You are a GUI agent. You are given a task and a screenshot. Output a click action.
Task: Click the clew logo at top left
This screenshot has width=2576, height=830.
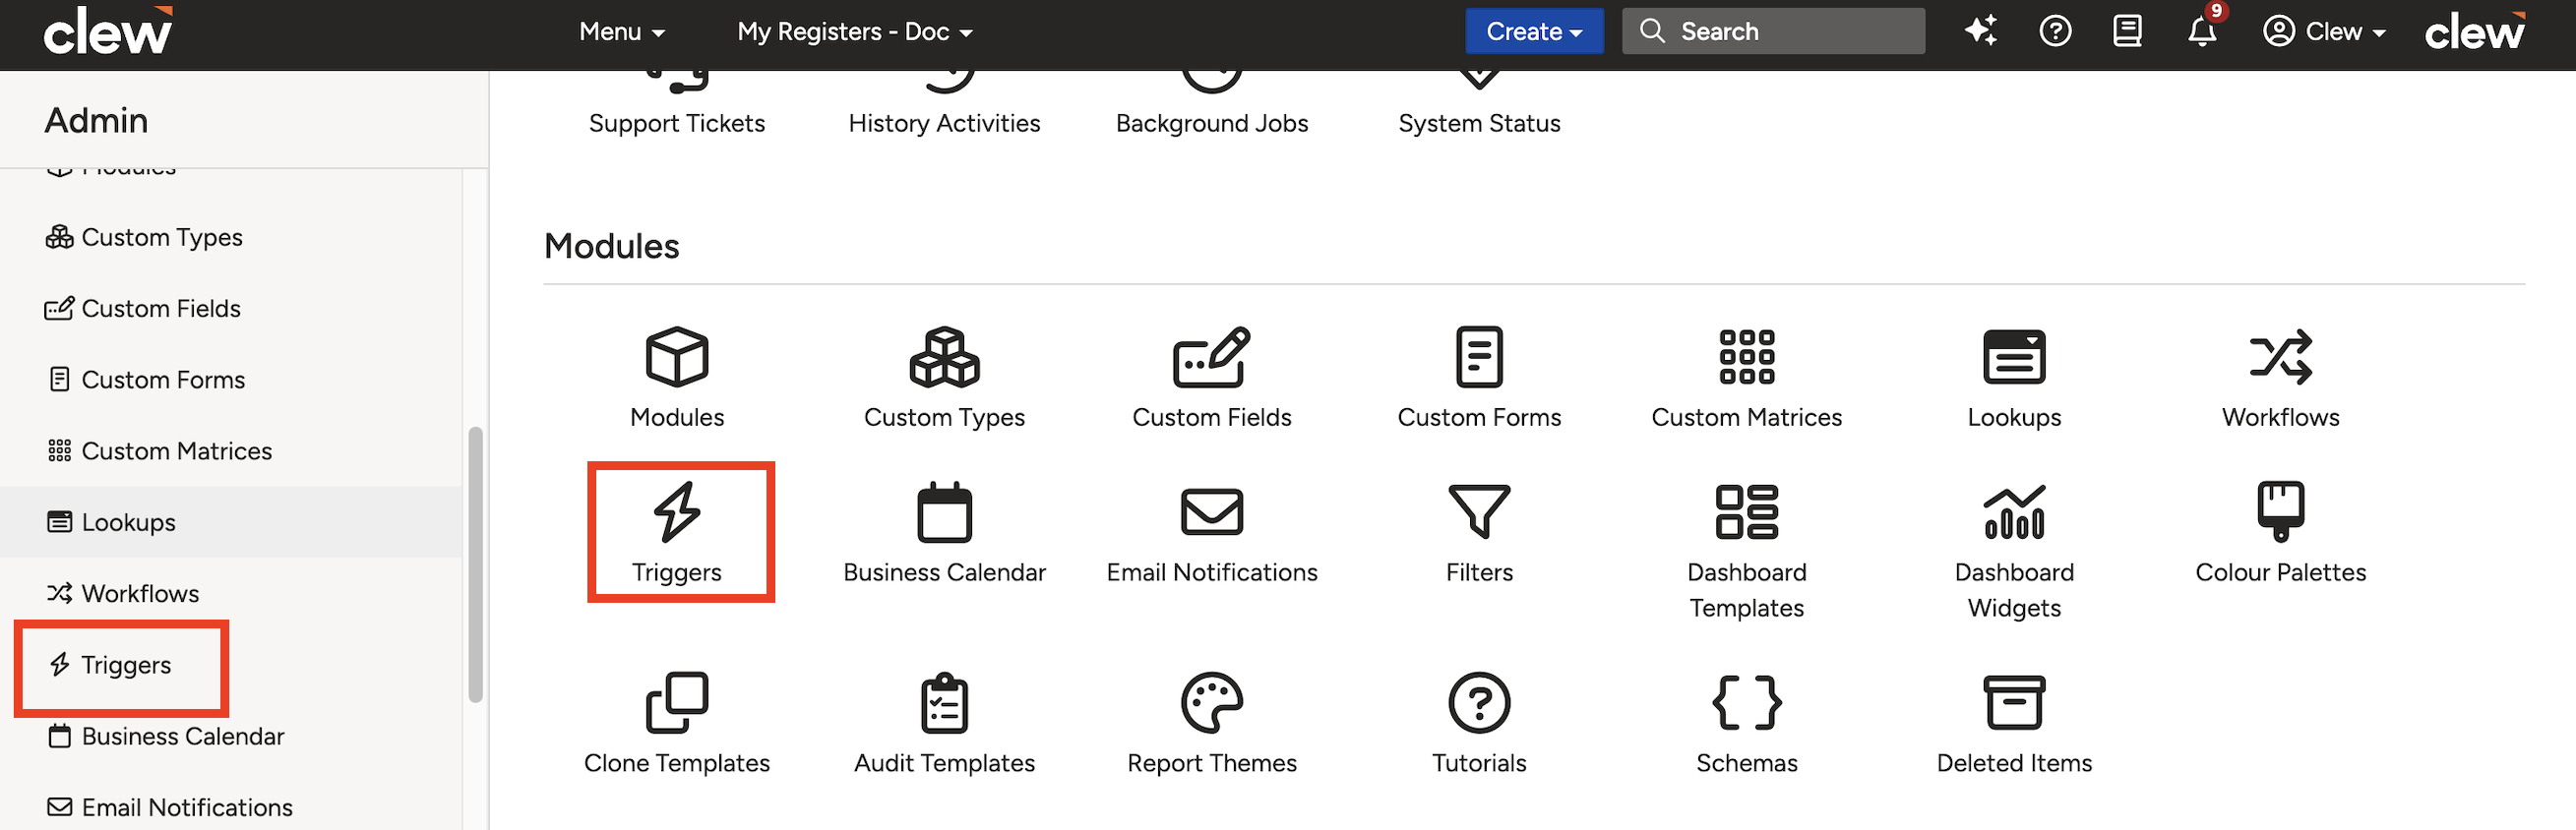coord(108,30)
